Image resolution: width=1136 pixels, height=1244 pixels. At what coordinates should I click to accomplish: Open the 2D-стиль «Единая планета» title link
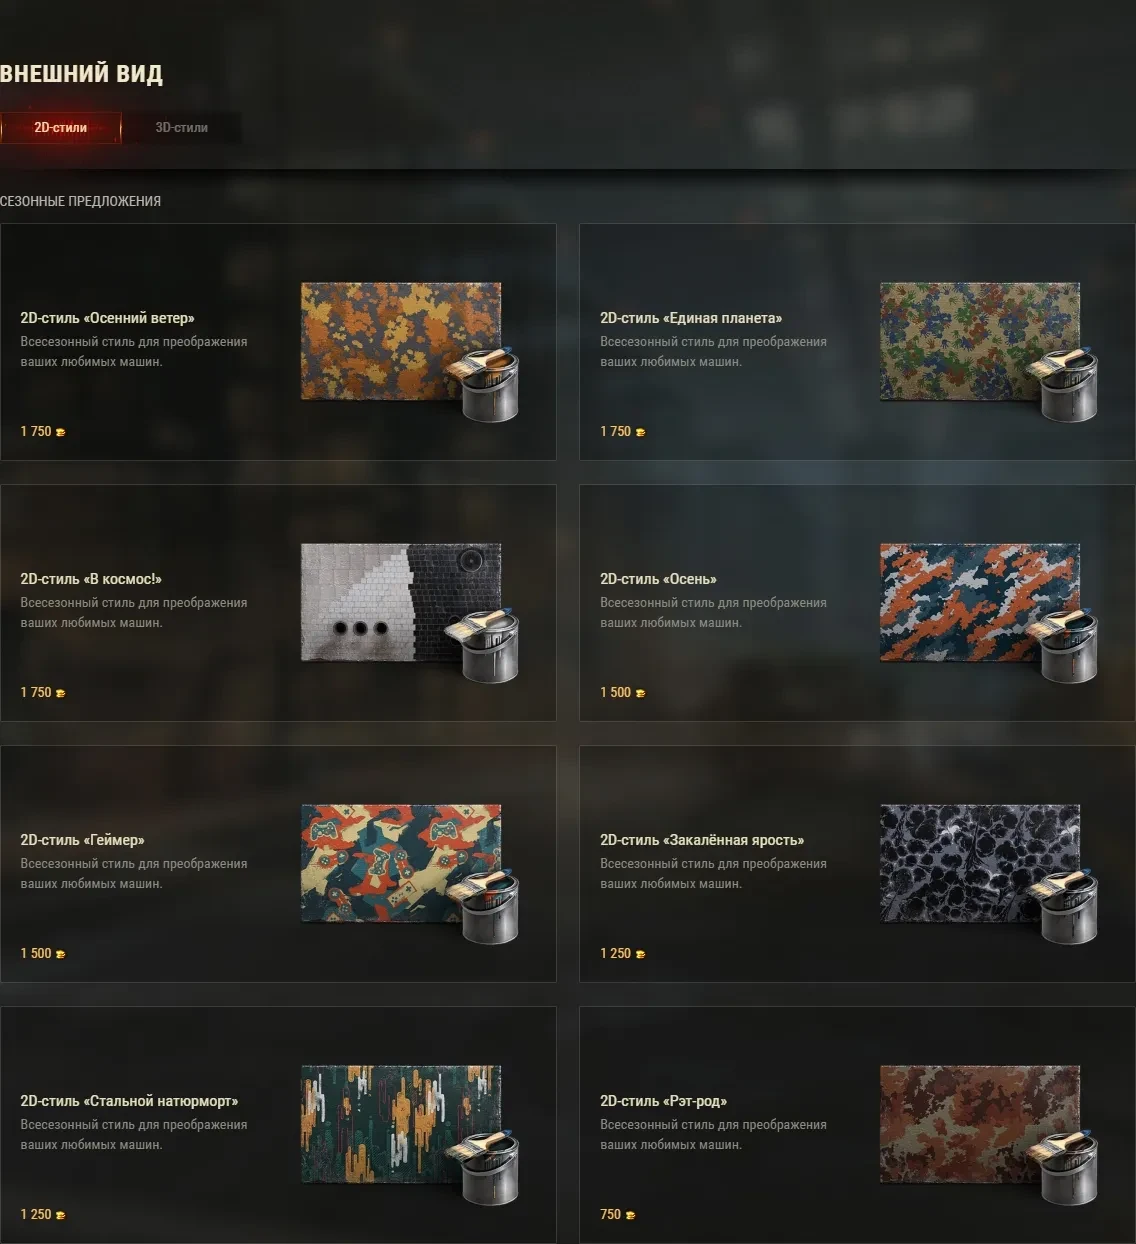pyautogui.click(x=691, y=318)
